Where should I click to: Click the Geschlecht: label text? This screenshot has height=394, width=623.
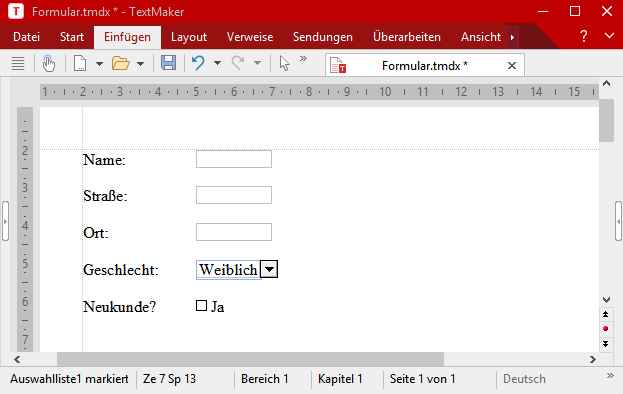tap(121, 270)
